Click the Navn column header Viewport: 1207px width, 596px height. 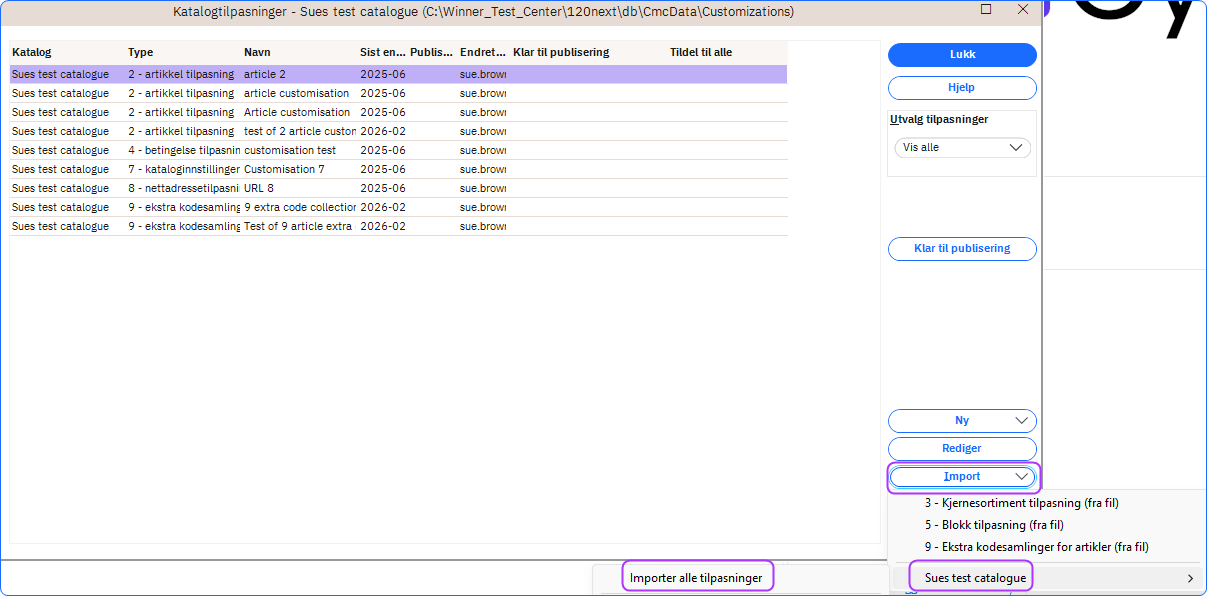point(257,52)
